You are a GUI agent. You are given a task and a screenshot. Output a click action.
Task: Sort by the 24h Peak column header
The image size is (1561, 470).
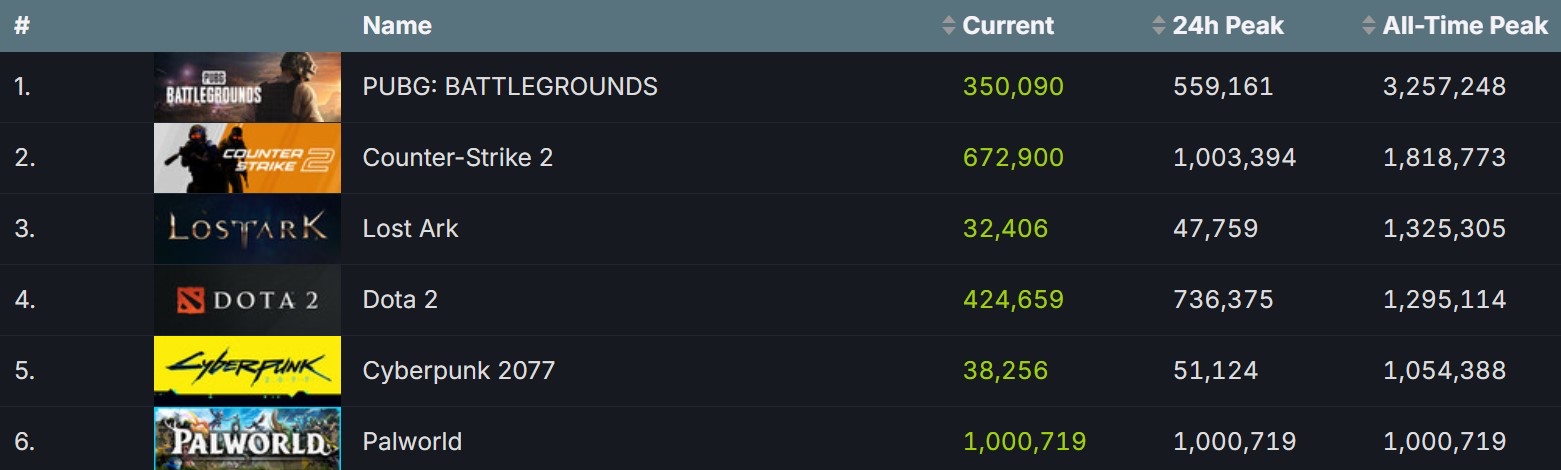coord(1228,26)
